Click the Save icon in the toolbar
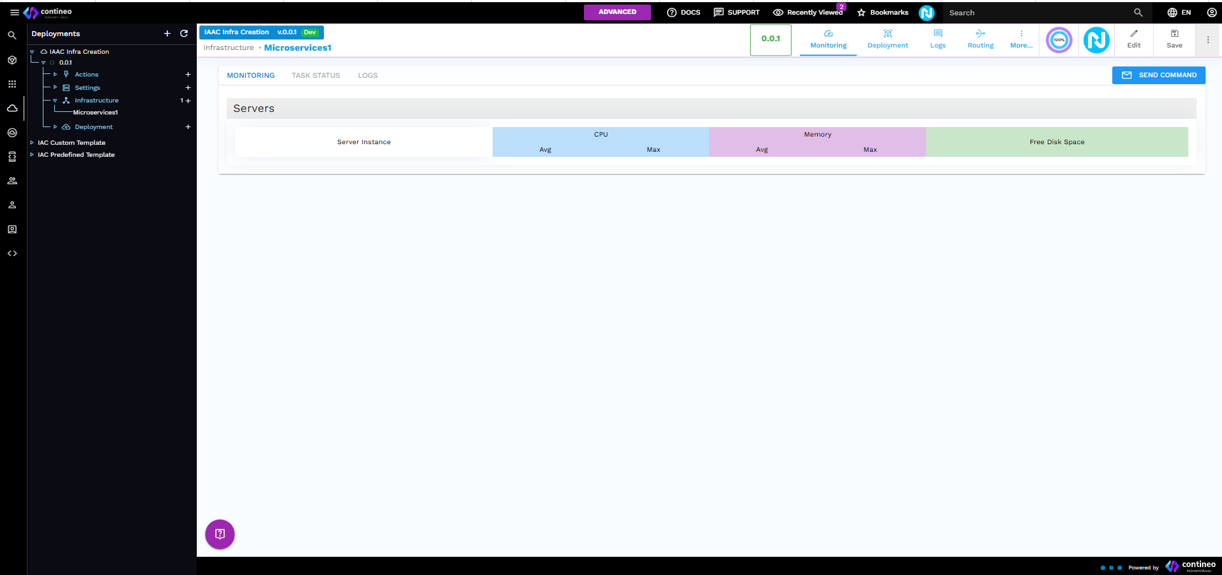This screenshot has width=1222, height=575. [x=1174, y=39]
